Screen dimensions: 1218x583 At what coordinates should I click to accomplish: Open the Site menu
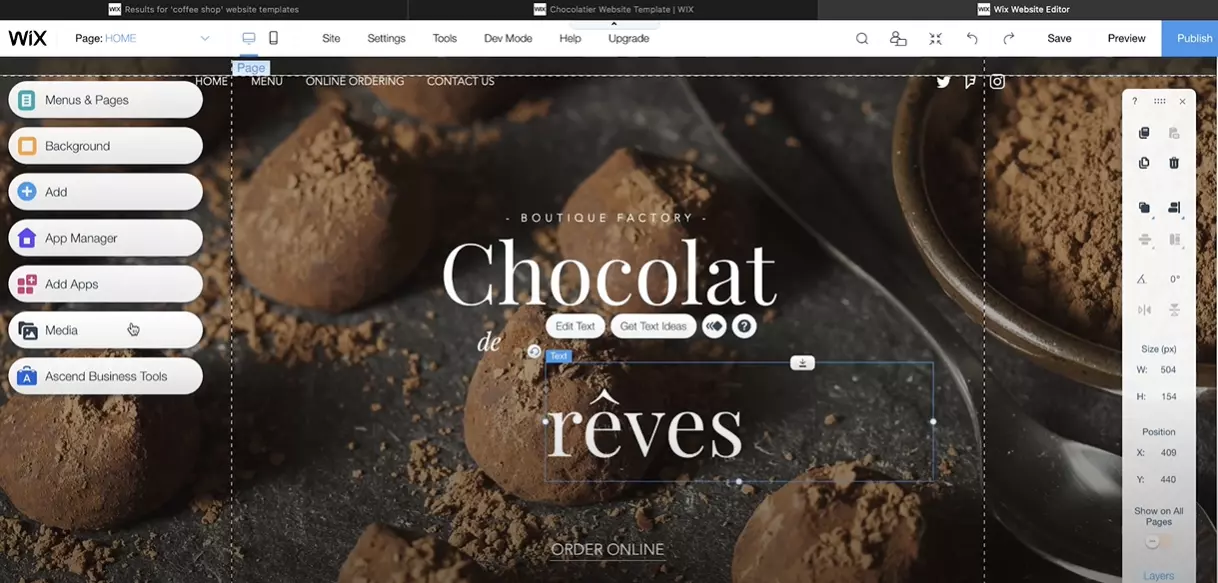(x=331, y=38)
